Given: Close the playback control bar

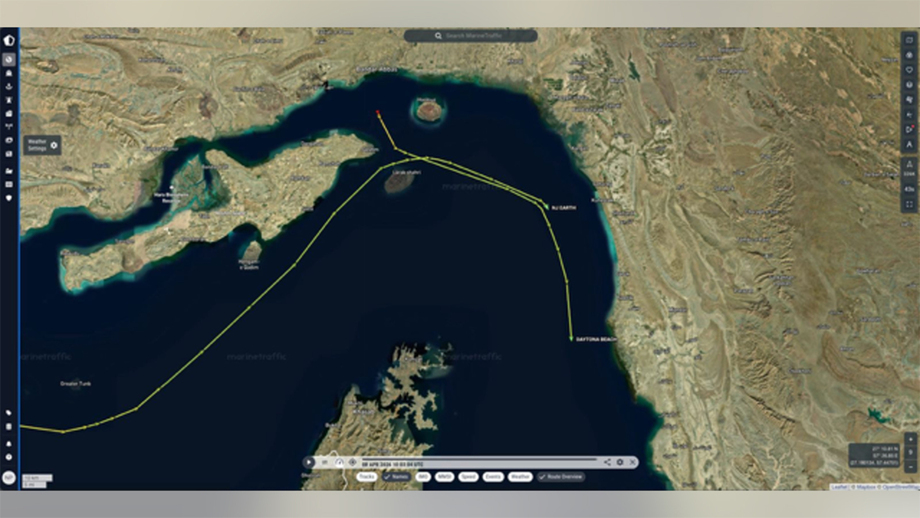Looking at the screenshot, I should [x=632, y=462].
